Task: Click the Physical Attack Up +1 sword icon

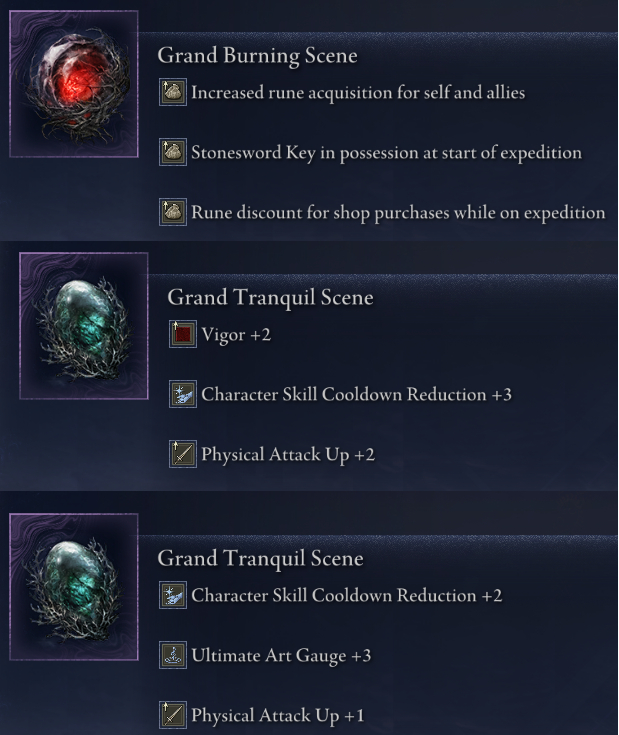Action: tap(173, 715)
